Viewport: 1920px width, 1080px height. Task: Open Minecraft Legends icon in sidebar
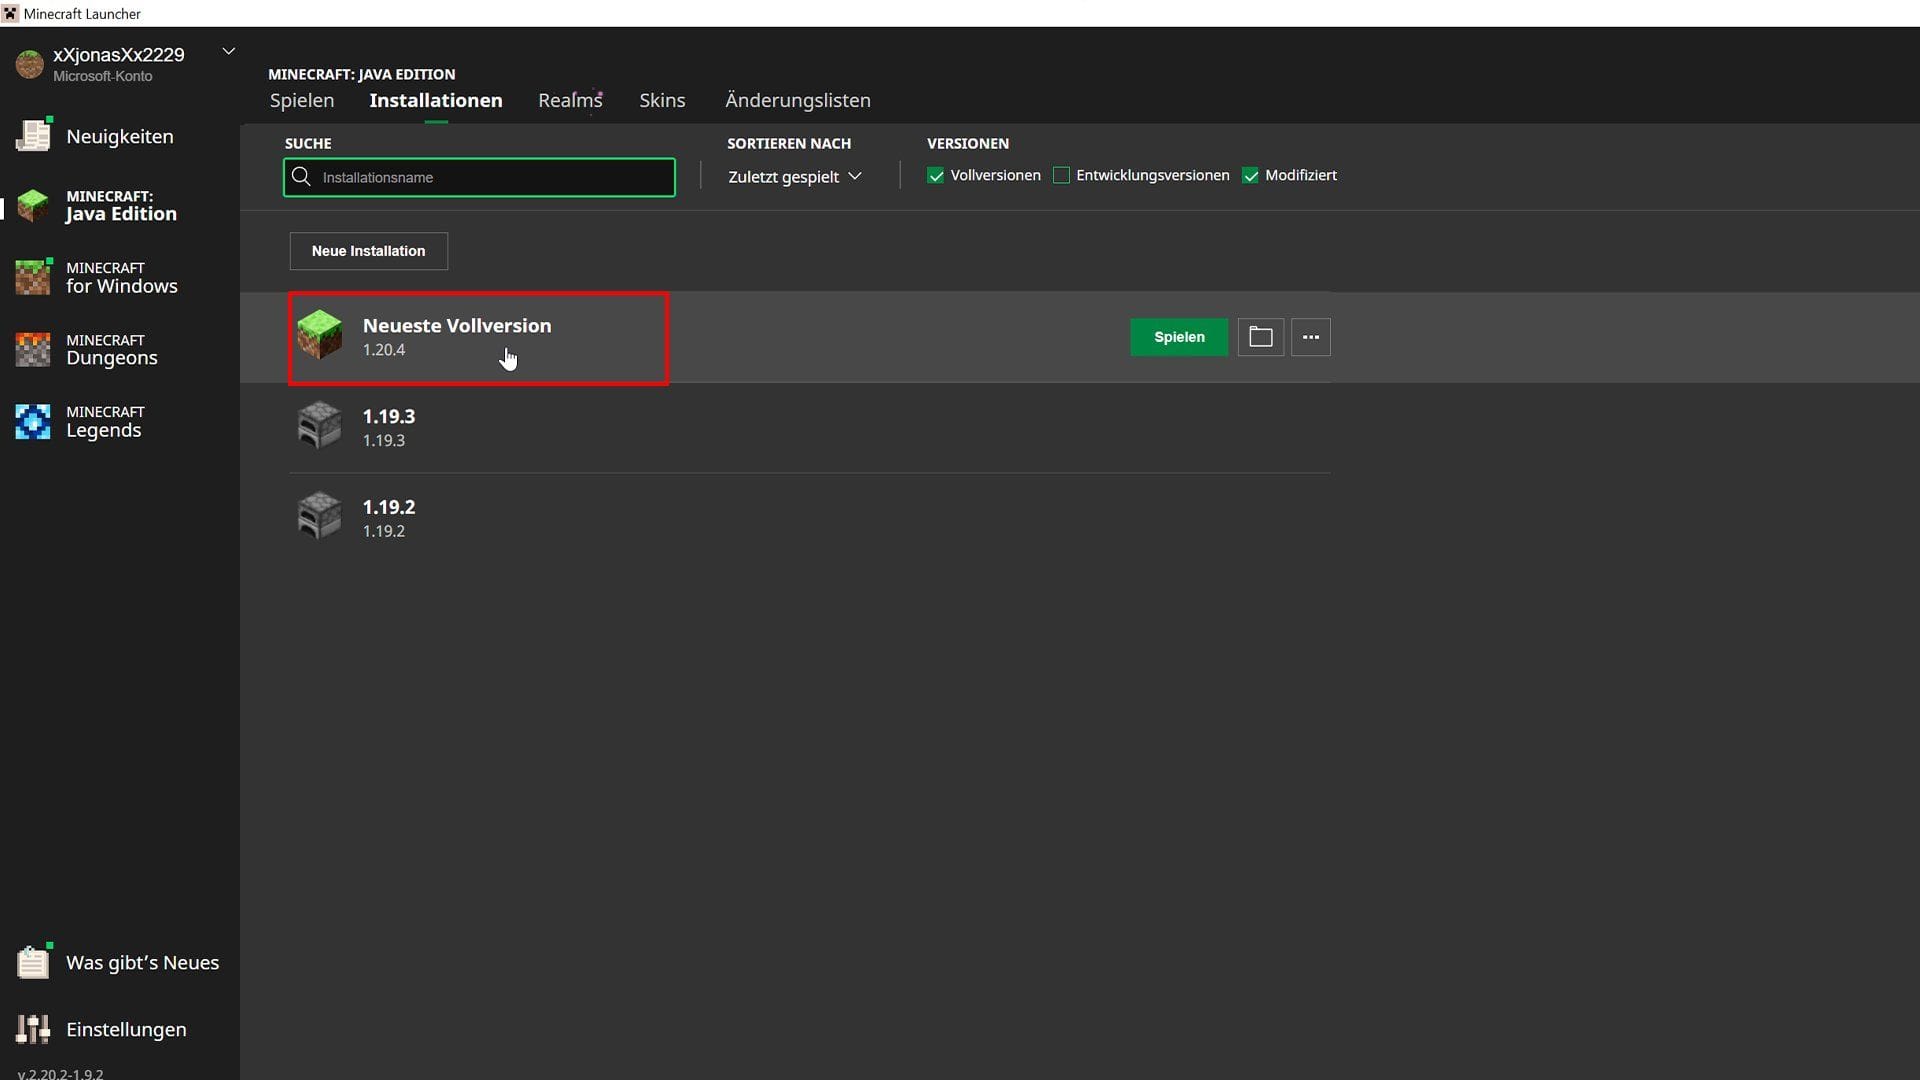(x=33, y=421)
